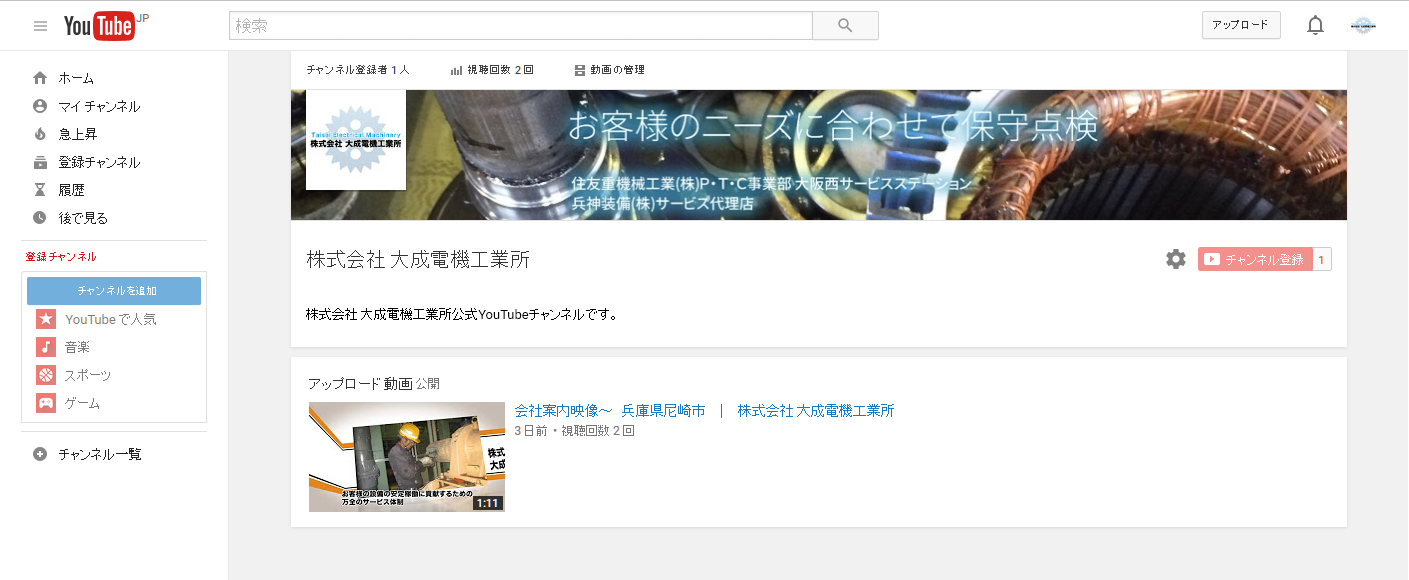The image size is (1409, 580).
Task: Click the My Channel person icon
Action: pos(40,106)
